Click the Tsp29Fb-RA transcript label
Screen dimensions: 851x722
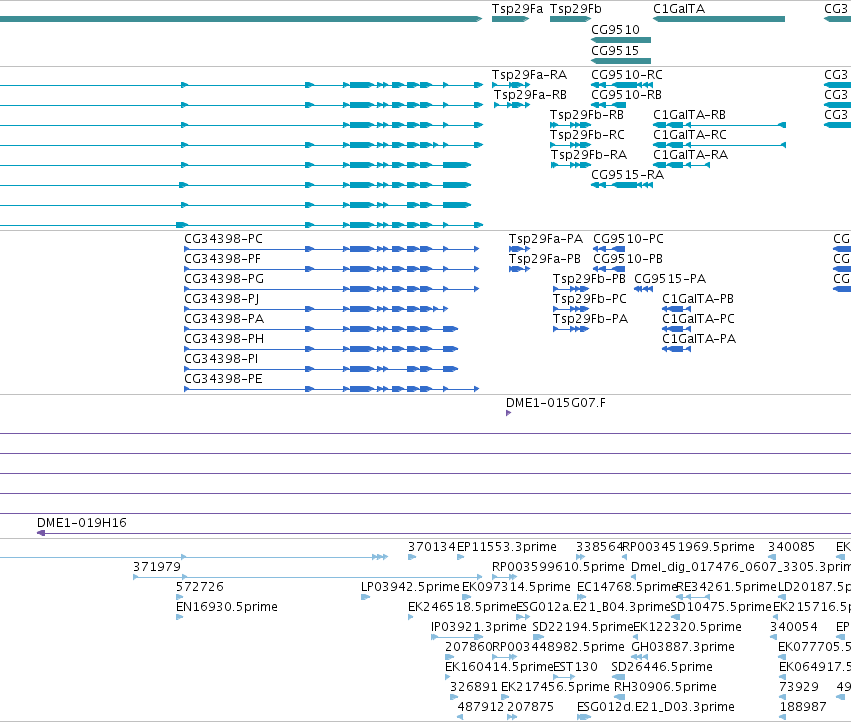point(589,155)
